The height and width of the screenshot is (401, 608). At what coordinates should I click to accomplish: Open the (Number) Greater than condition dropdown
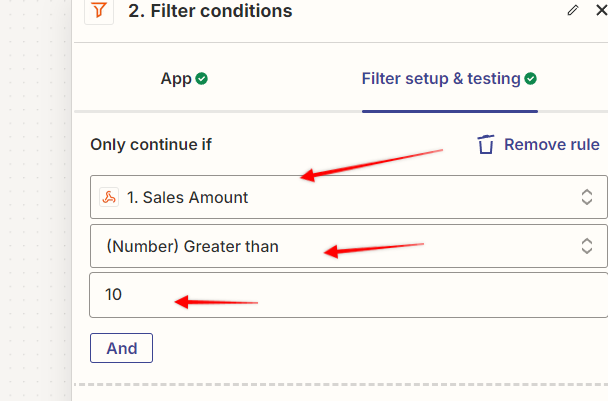pyautogui.click(x=349, y=246)
